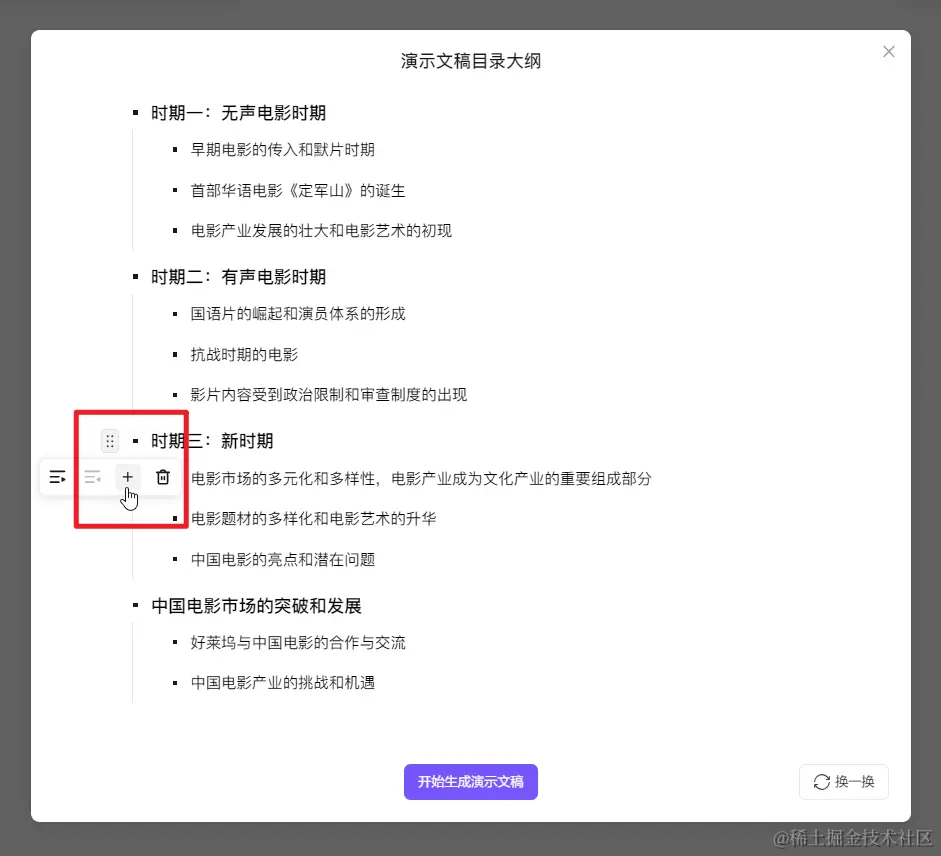Select the item 首部华语电影《定军山》的诞生
941x856 pixels.
coord(296,190)
